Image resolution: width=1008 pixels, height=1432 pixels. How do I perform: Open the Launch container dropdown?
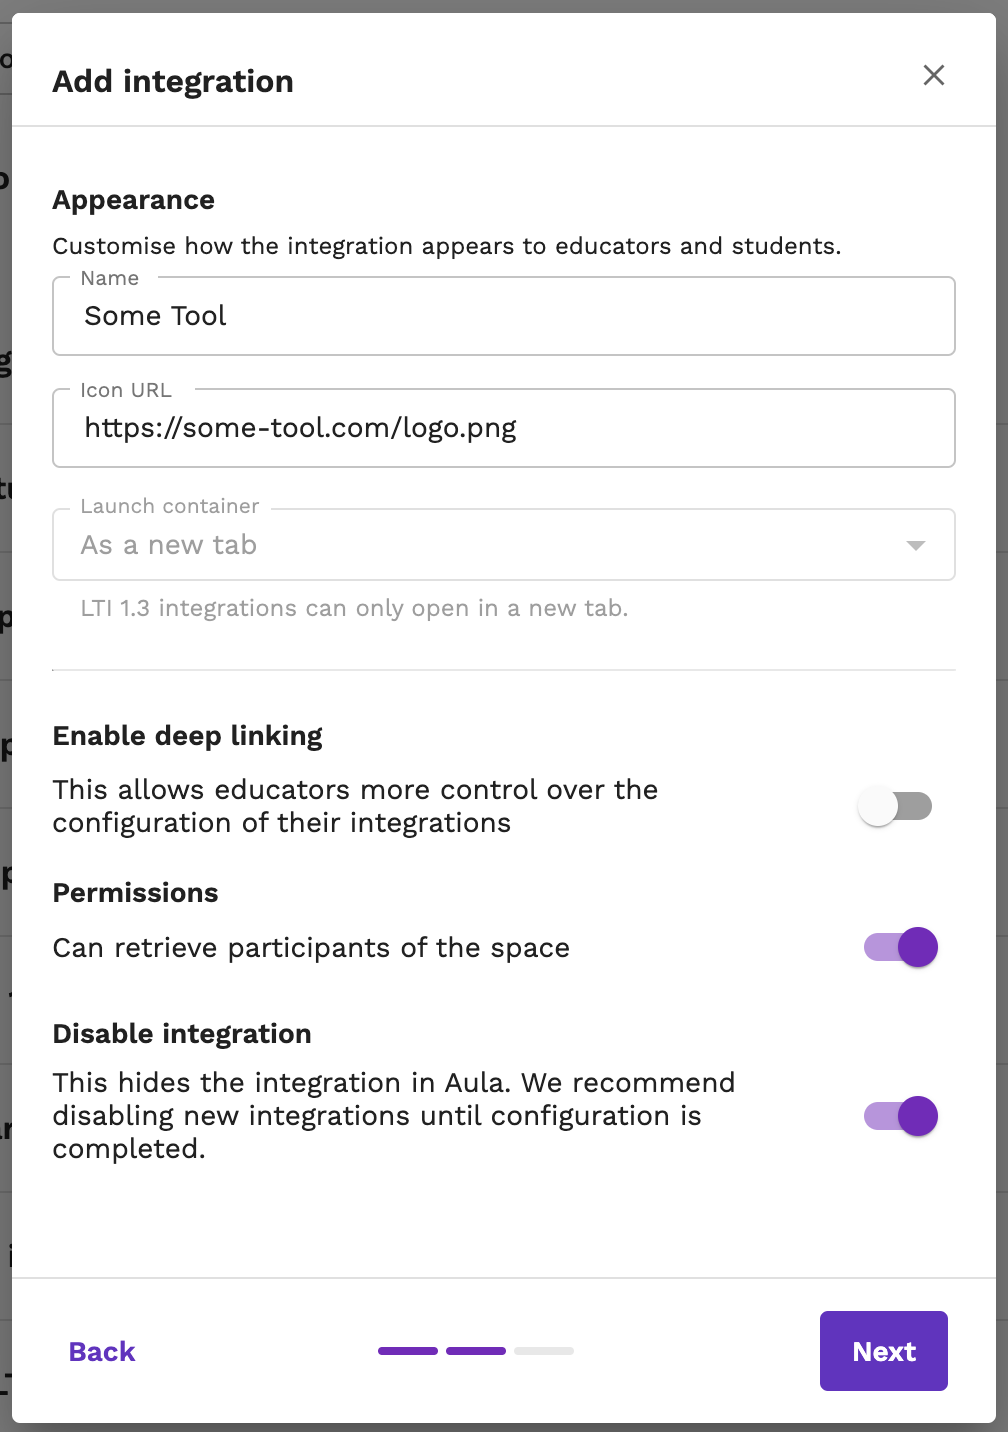click(x=504, y=545)
